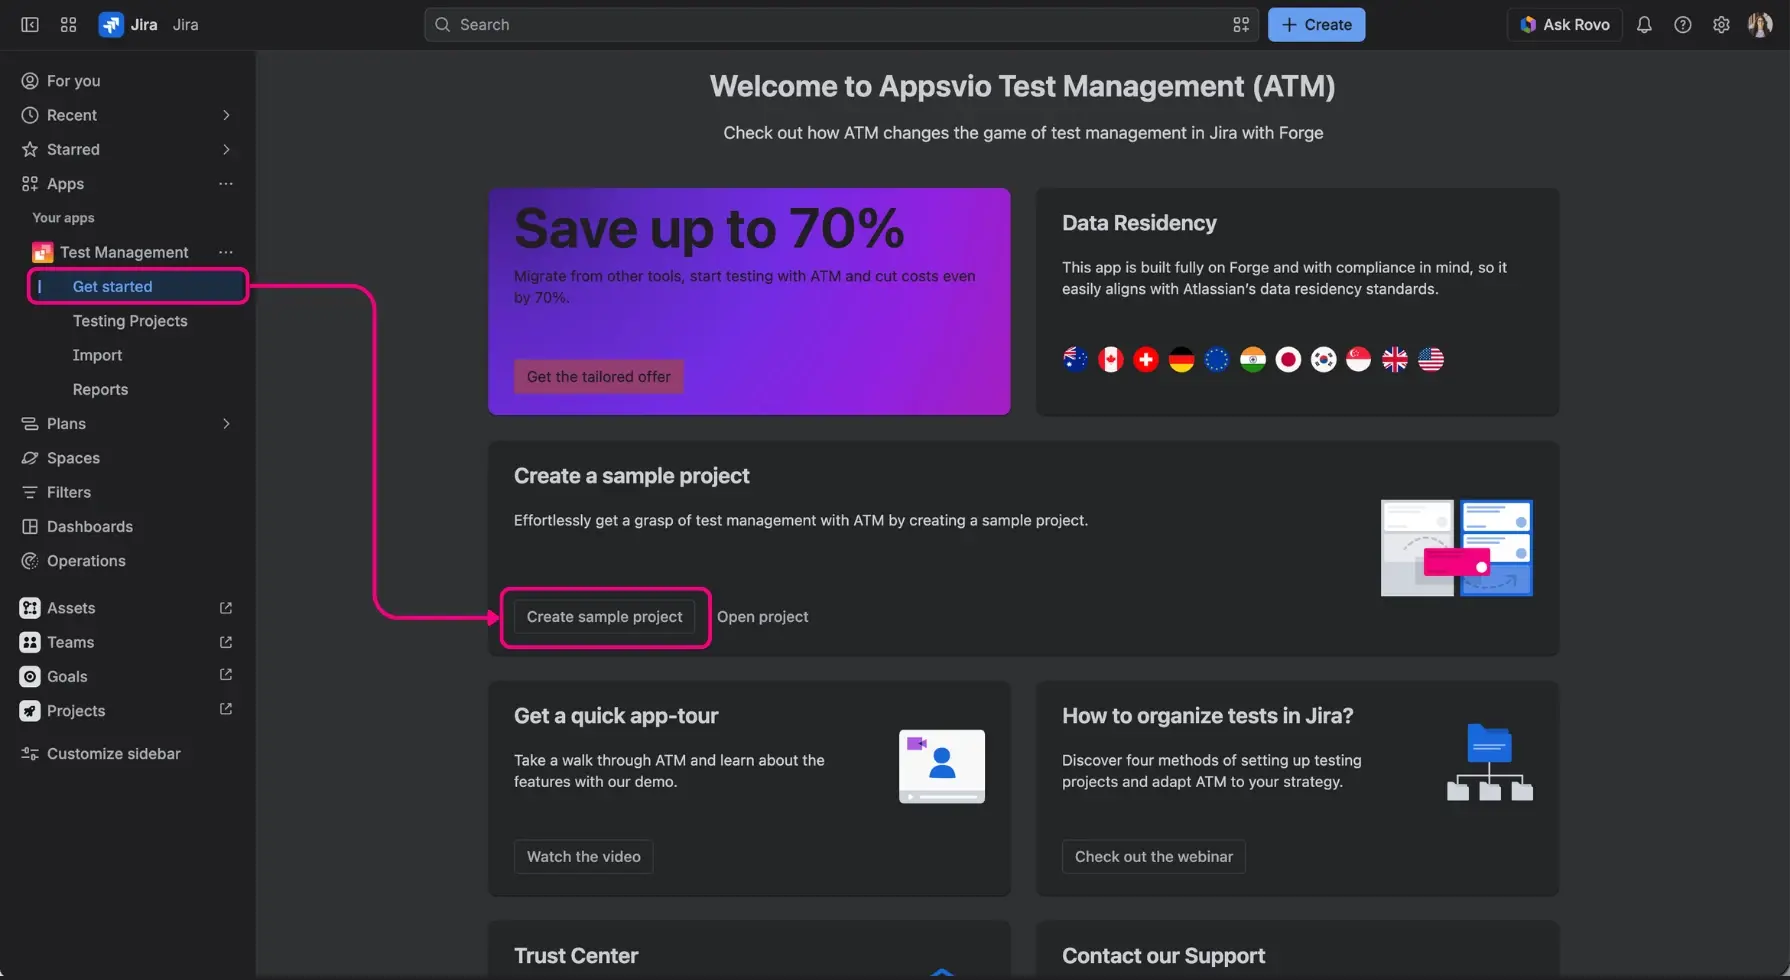The height and width of the screenshot is (980, 1790).
Task: Open Test Management more options ellipsis
Action: click(x=226, y=252)
